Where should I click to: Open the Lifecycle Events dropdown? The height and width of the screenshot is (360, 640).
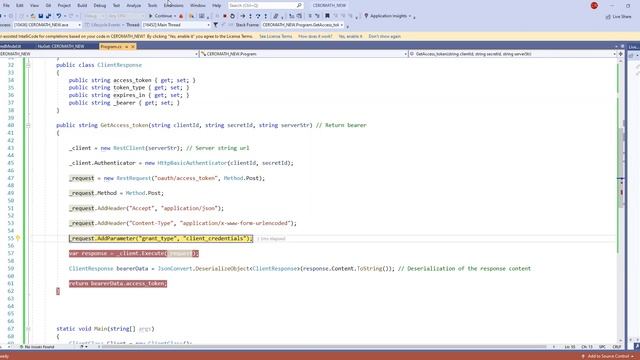[x=104, y=25]
